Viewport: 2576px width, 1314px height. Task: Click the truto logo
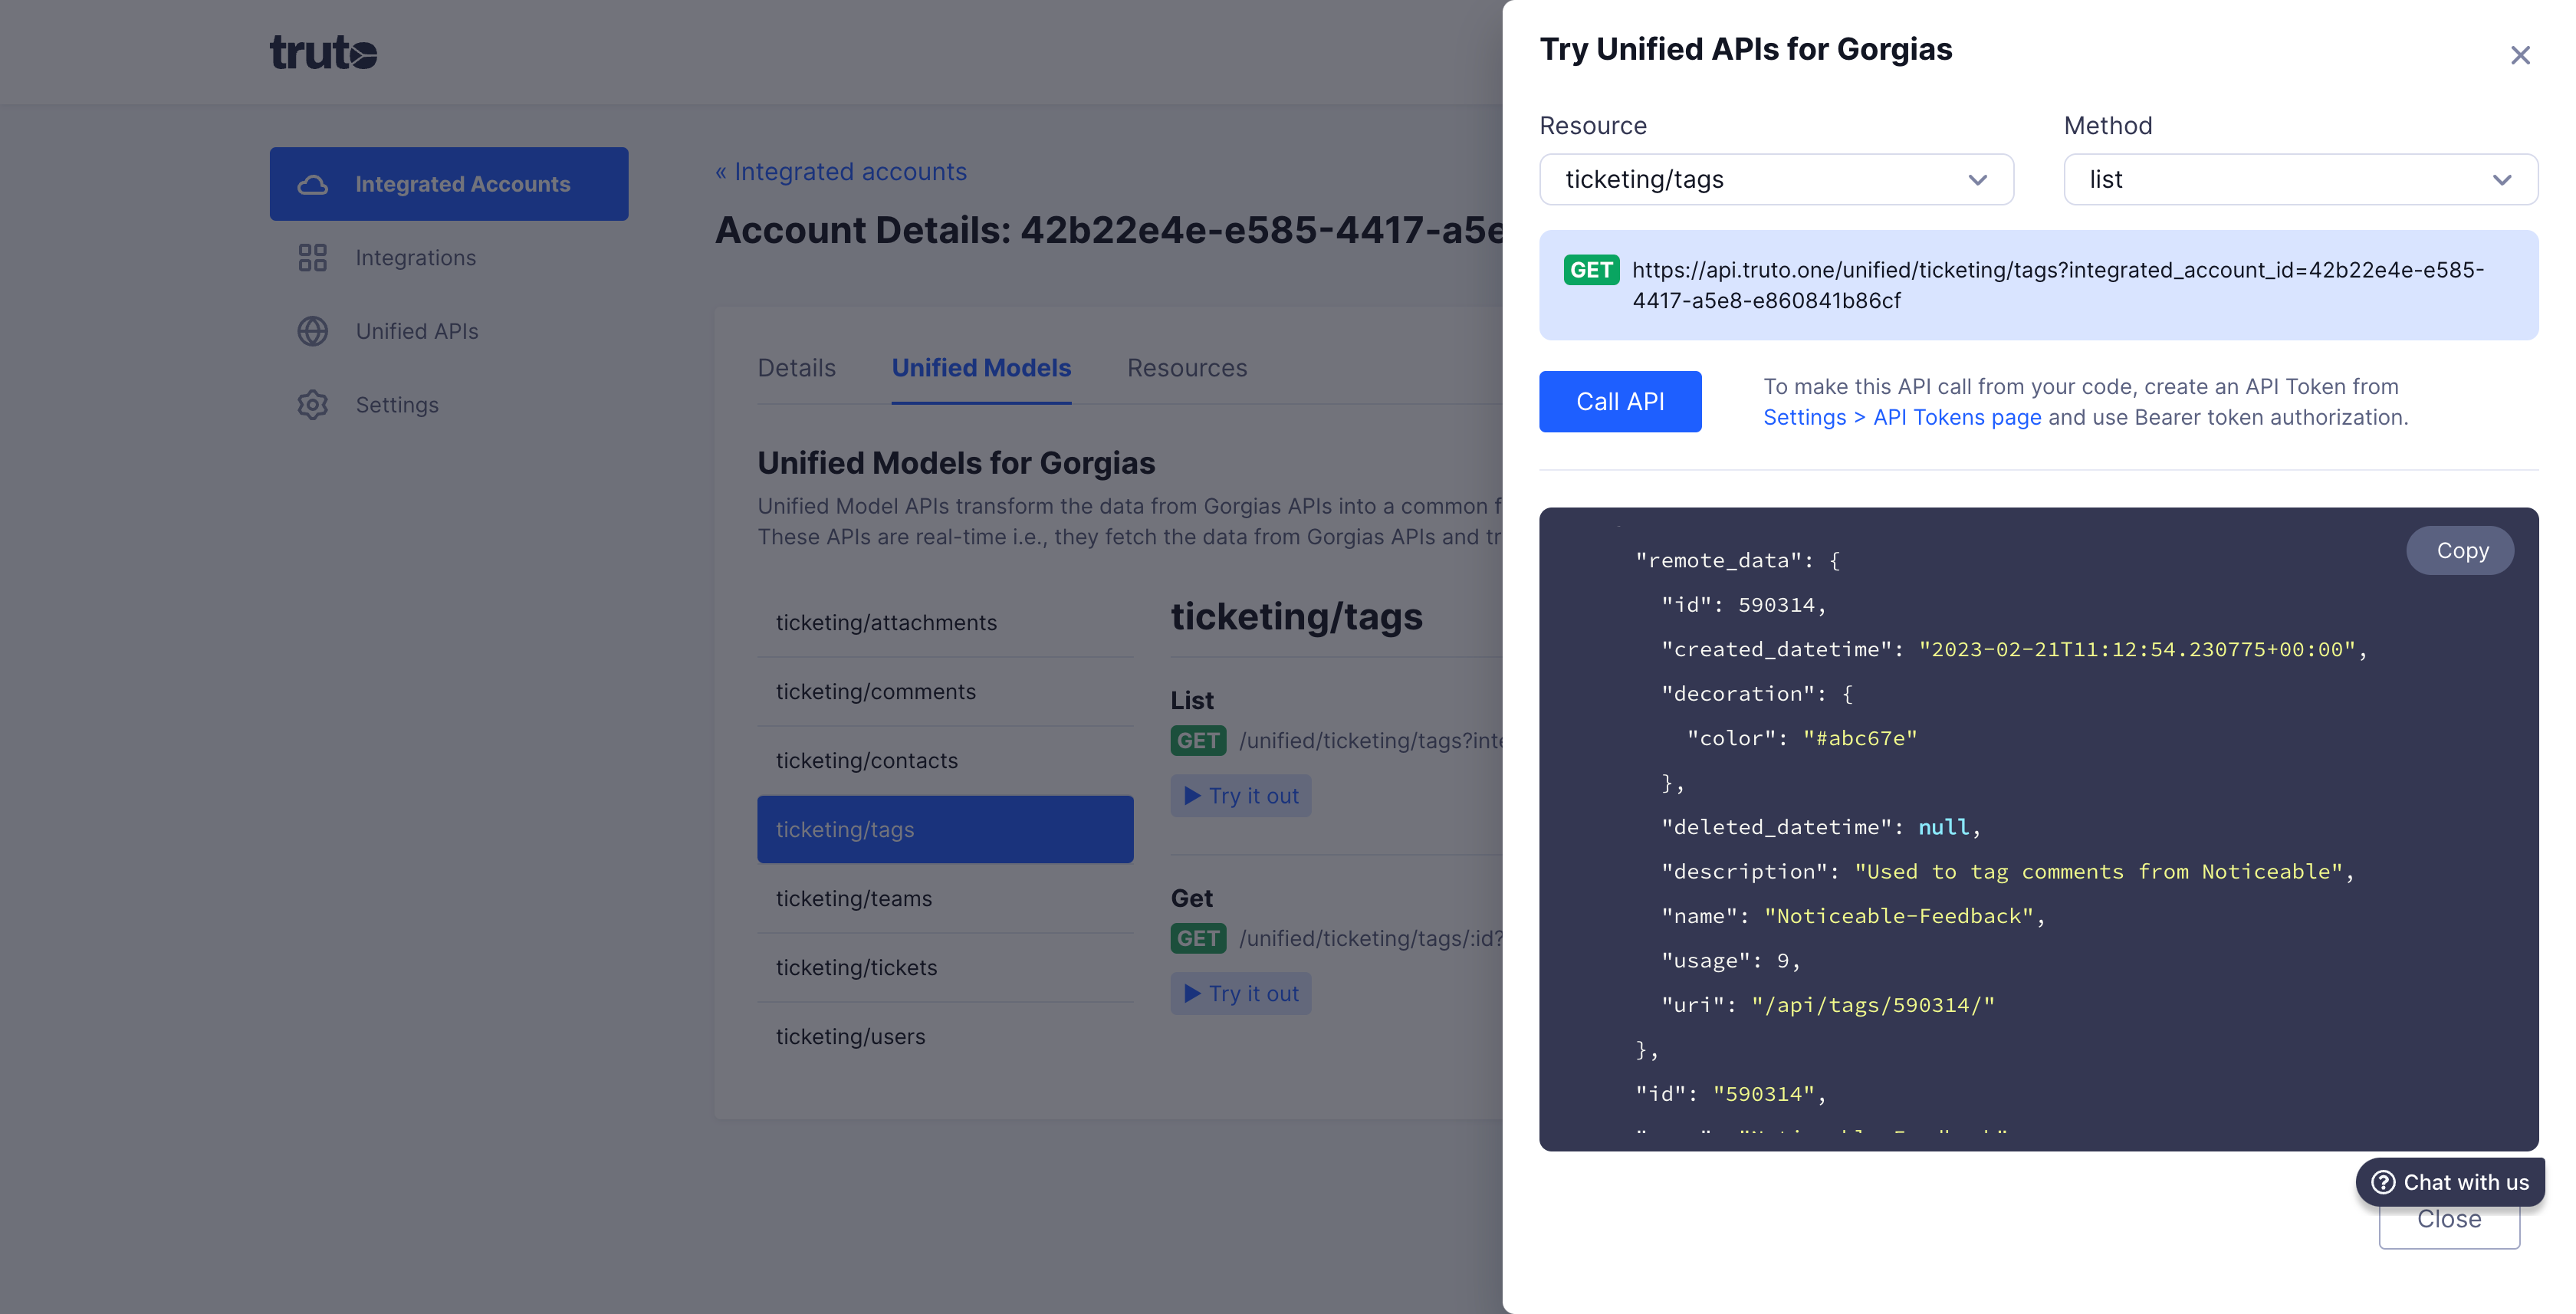323,52
